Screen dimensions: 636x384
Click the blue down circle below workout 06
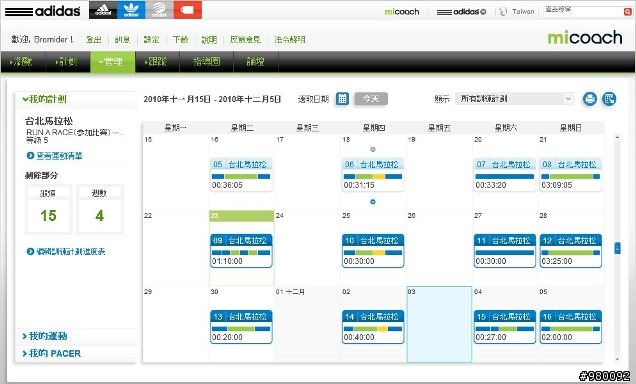coord(373,202)
